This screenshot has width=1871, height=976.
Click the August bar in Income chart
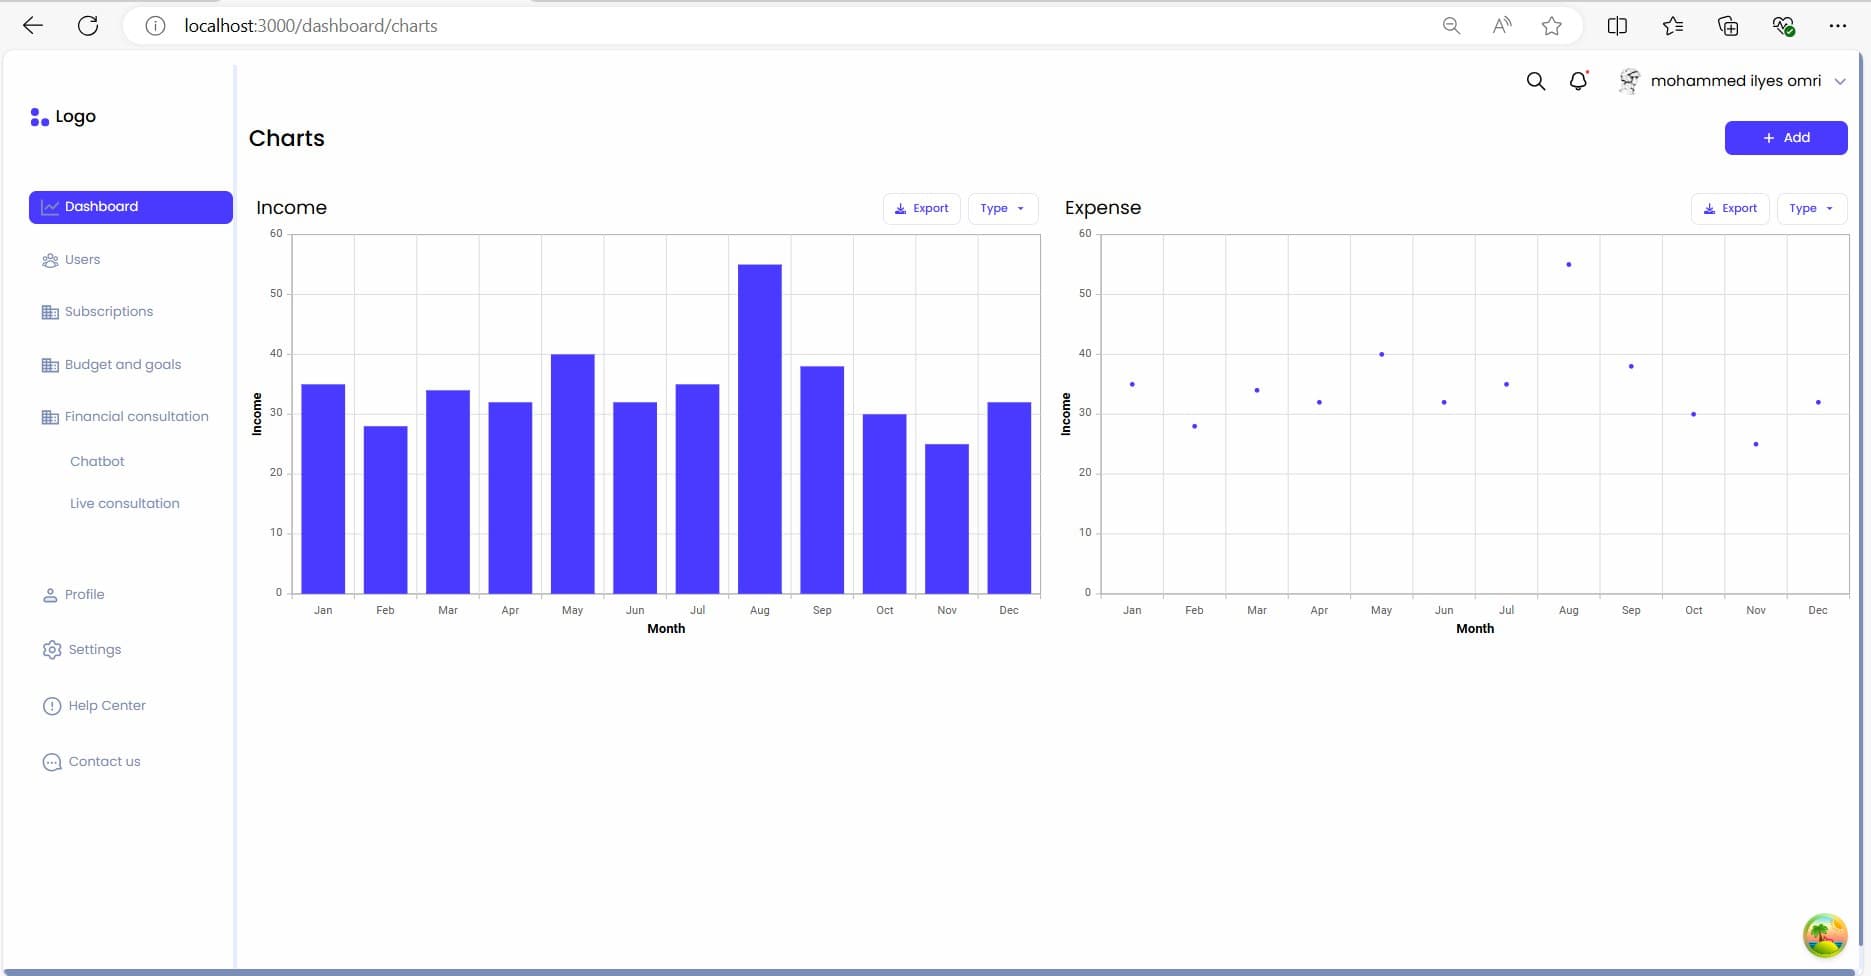coord(760,430)
